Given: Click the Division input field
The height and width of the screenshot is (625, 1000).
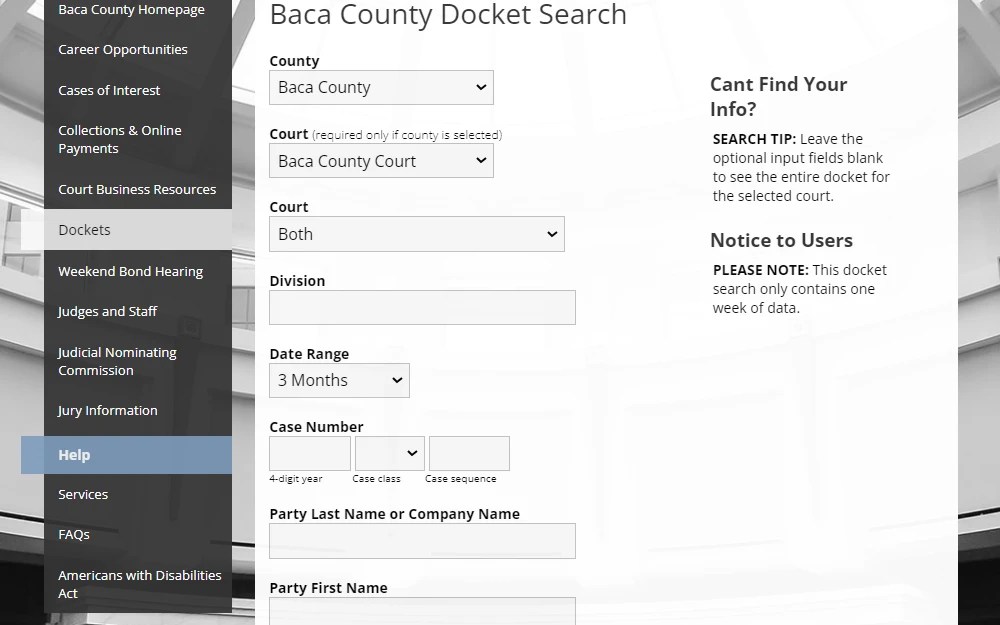Looking at the screenshot, I should click(422, 307).
